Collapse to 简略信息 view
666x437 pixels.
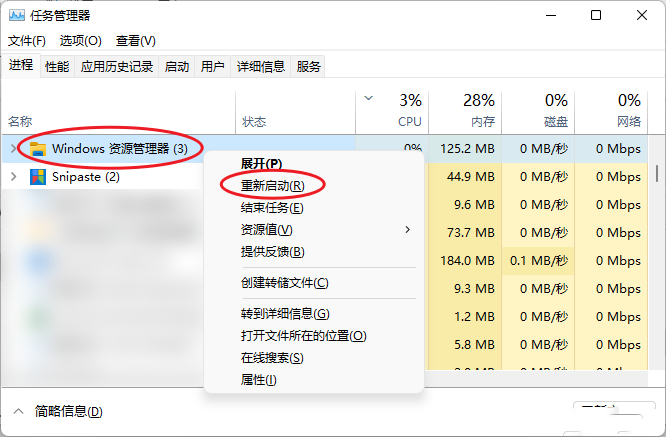point(58,411)
